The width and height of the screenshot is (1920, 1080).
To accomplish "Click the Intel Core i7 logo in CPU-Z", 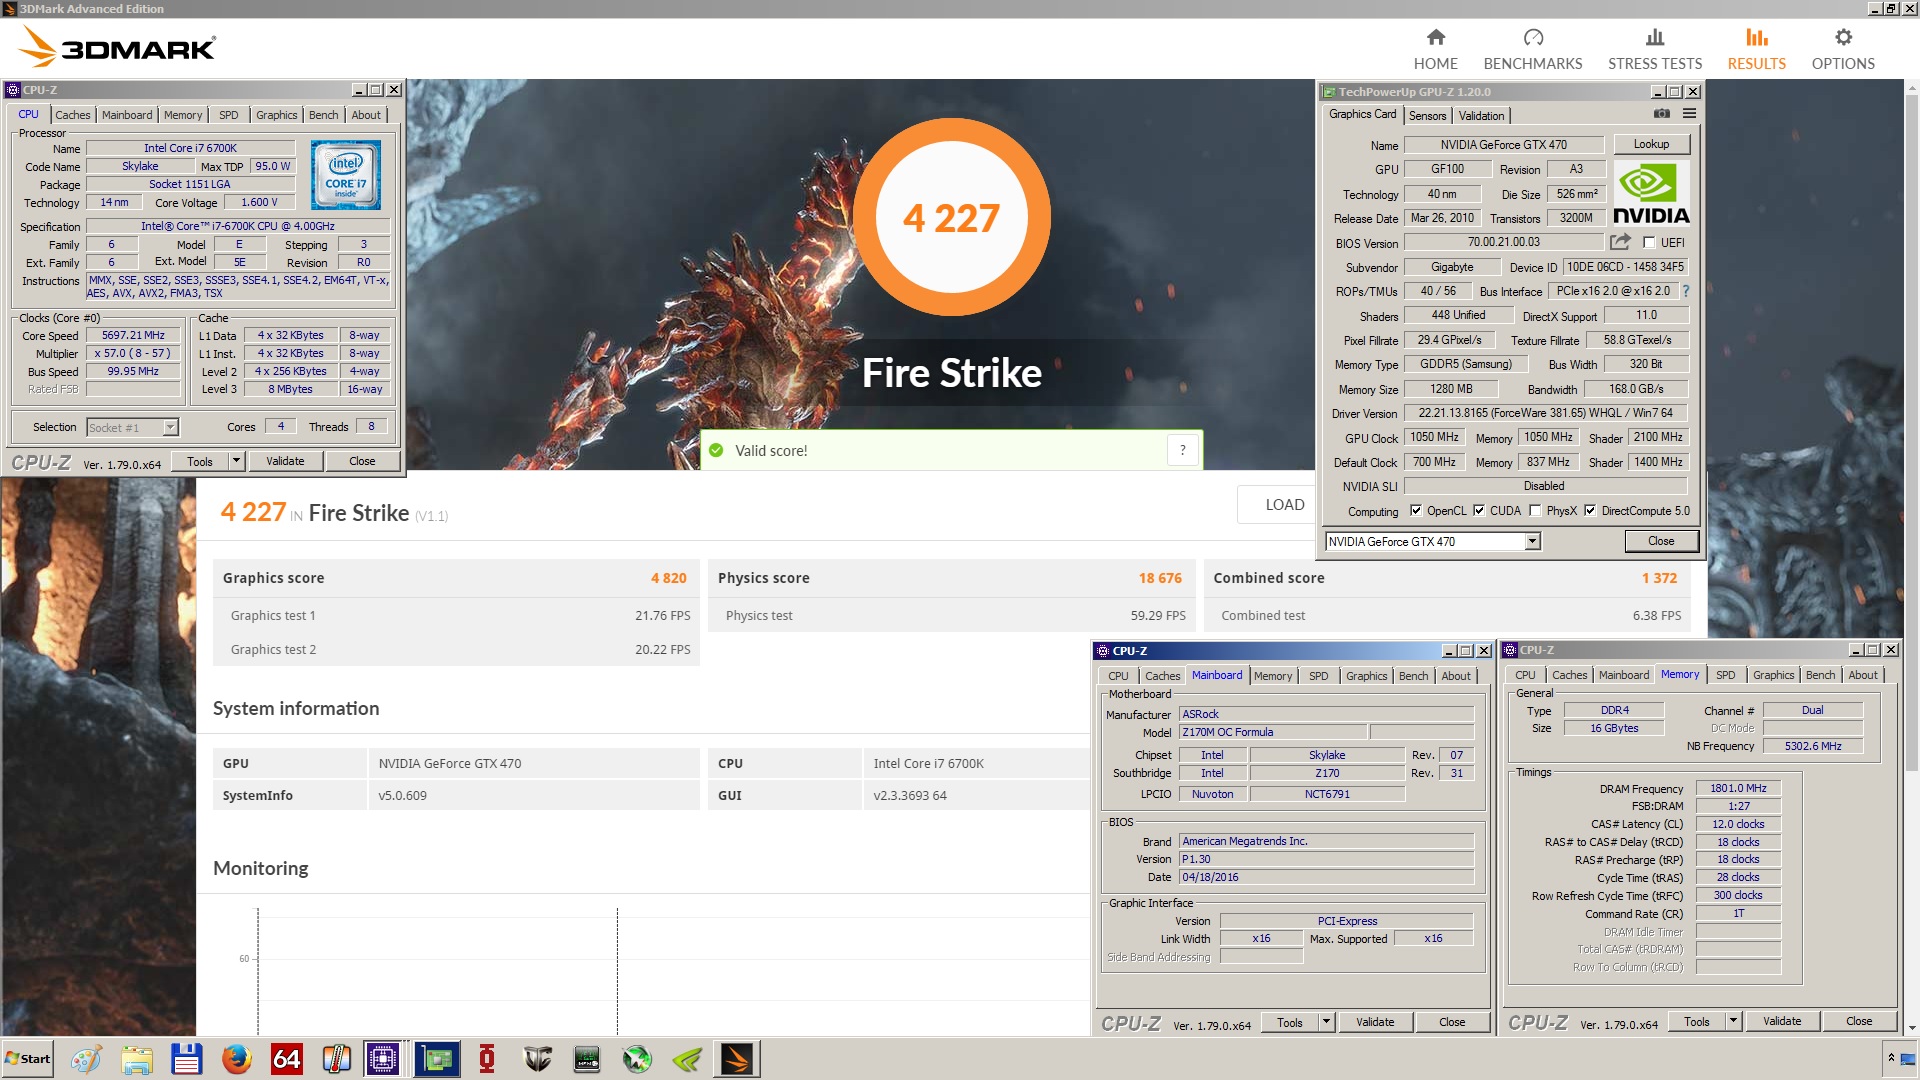I will (x=345, y=174).
